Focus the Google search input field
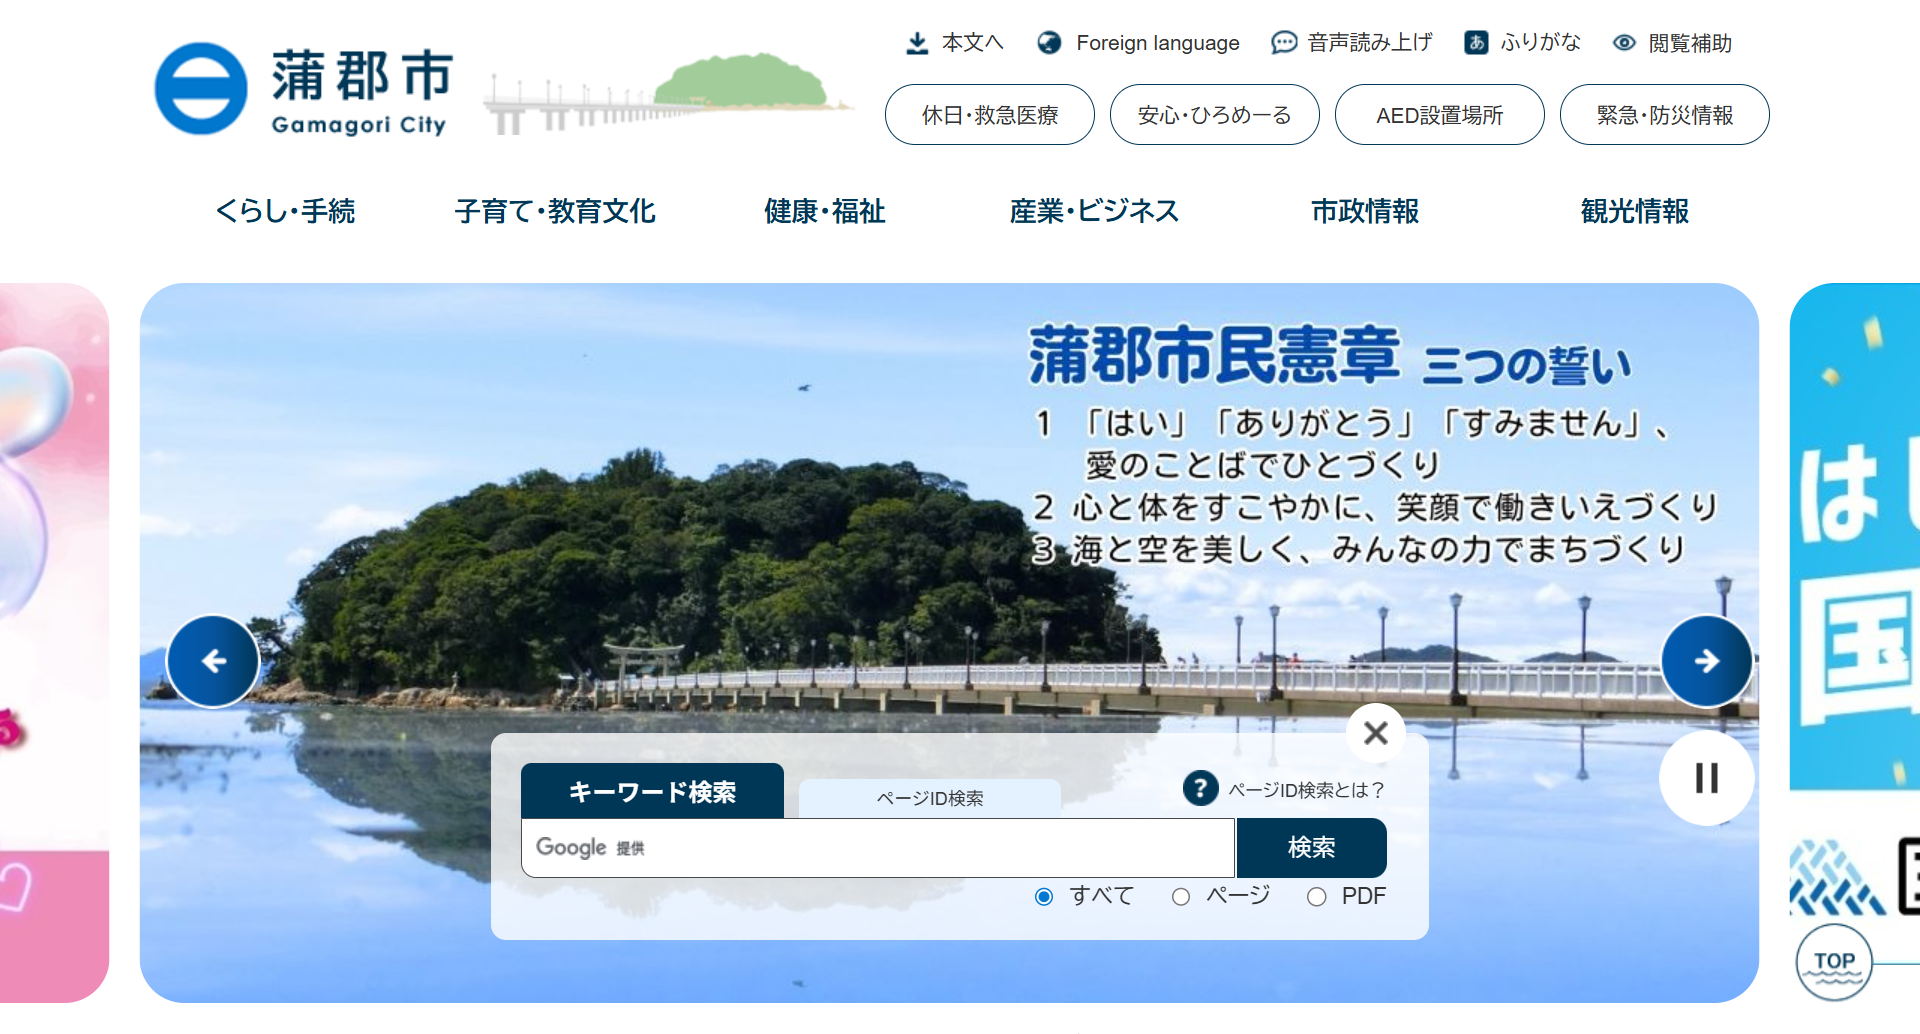Image resolution: width=1920 pixels, height=1034 pixels. tap(878, 848)
